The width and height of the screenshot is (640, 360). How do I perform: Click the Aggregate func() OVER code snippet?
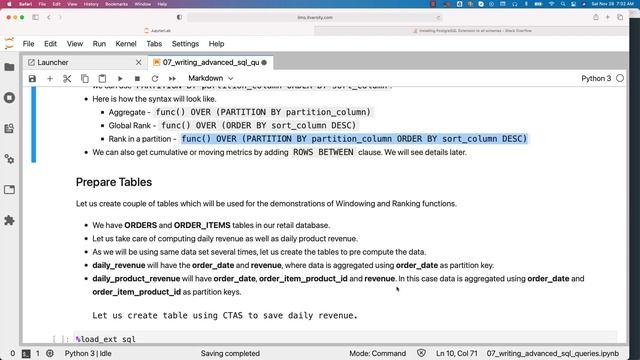coord(263,112)
